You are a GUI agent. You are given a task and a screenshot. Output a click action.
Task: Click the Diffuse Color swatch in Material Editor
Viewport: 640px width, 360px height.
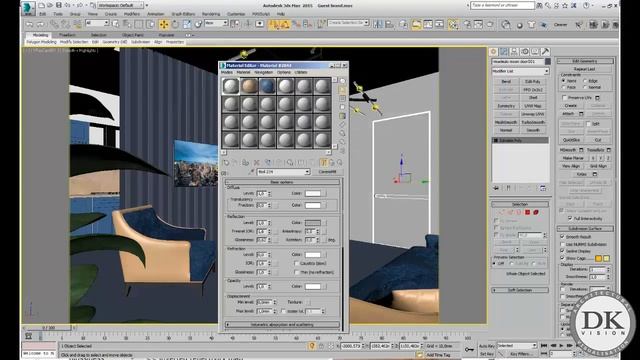(x=313, y=193)
